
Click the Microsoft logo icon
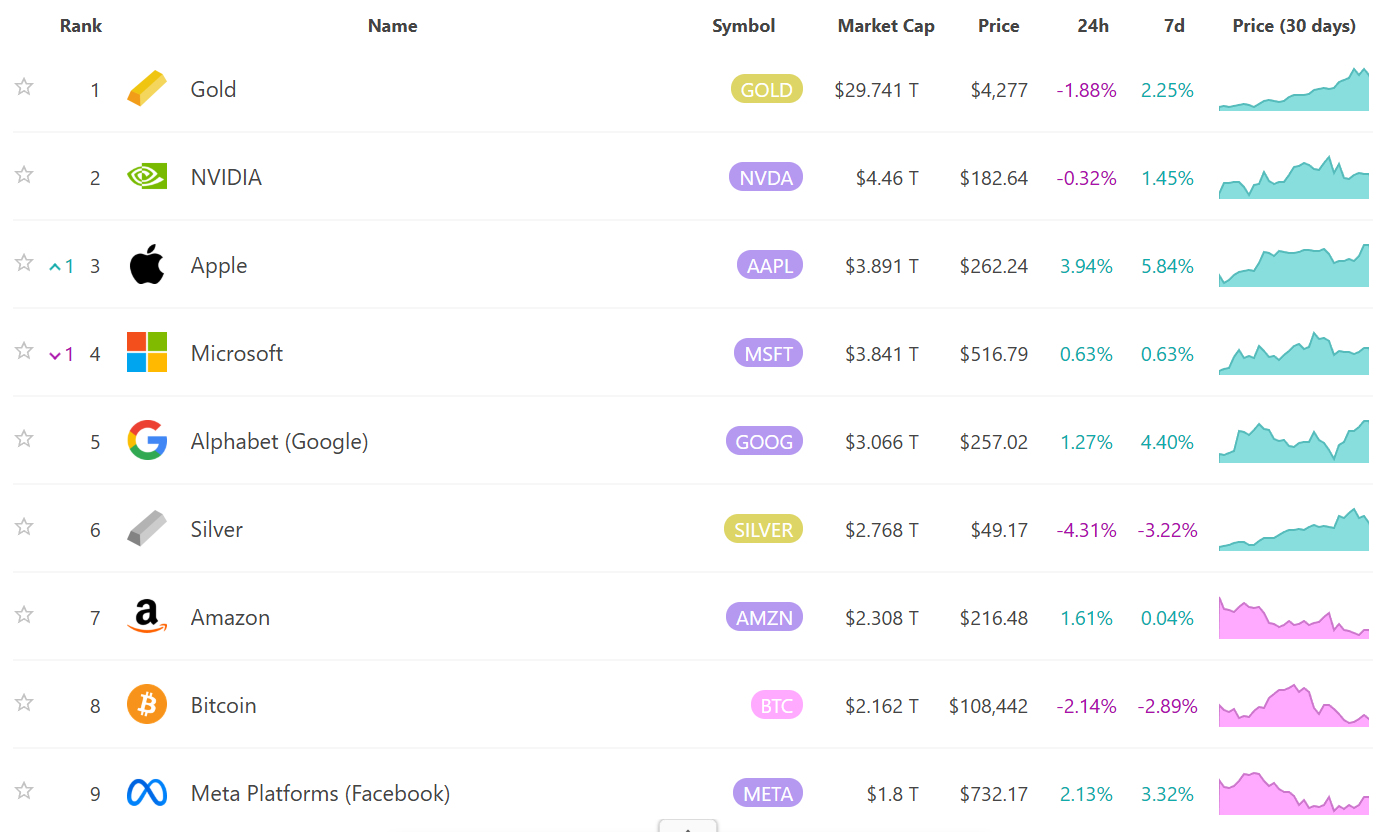[x=146, y=352]
